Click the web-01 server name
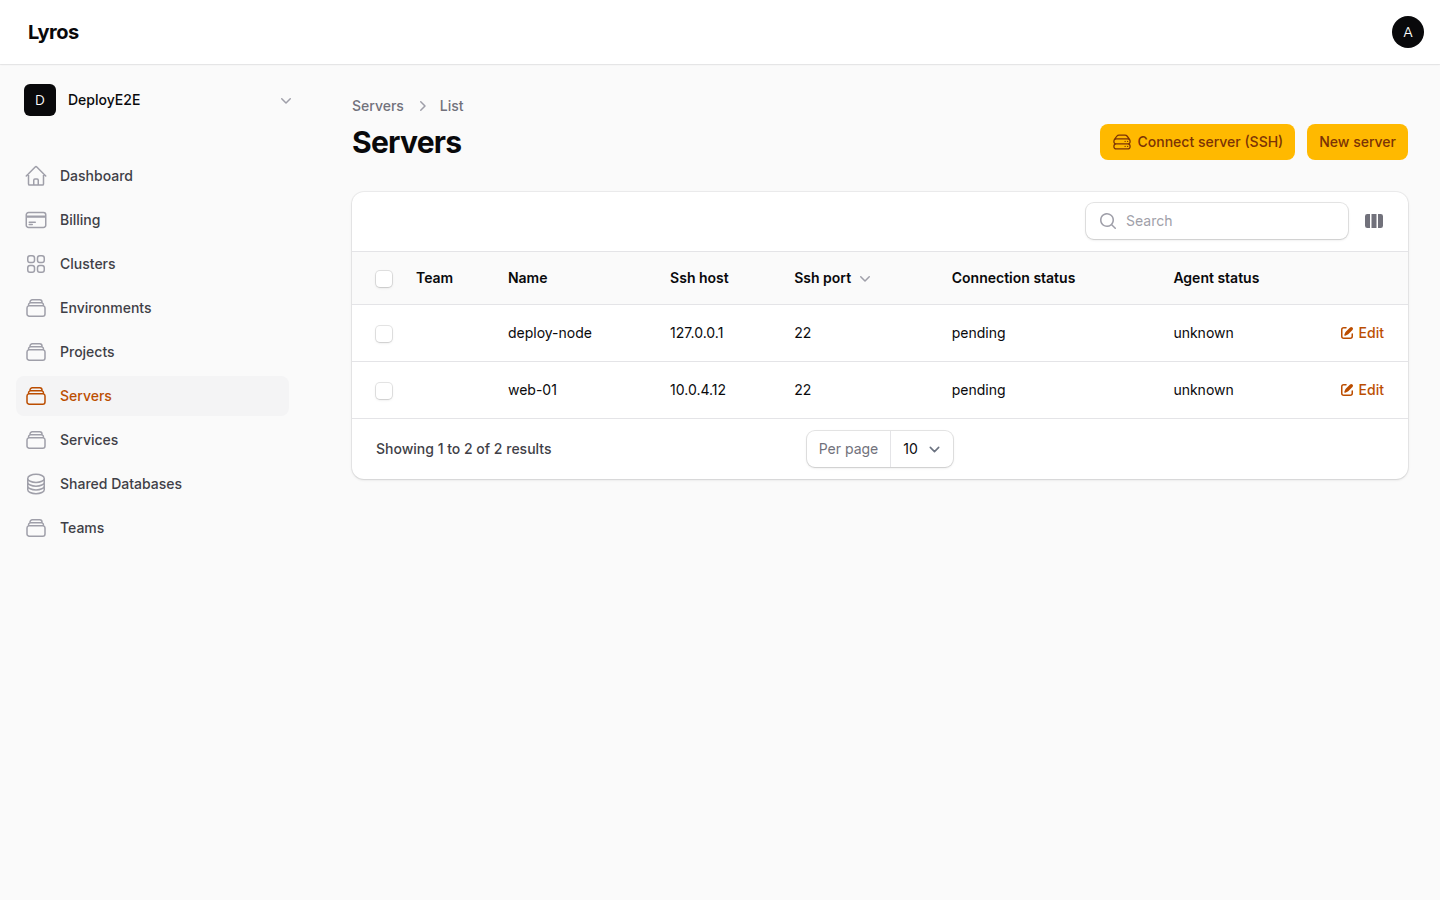 pyautogui.click(x=533, y=390)
